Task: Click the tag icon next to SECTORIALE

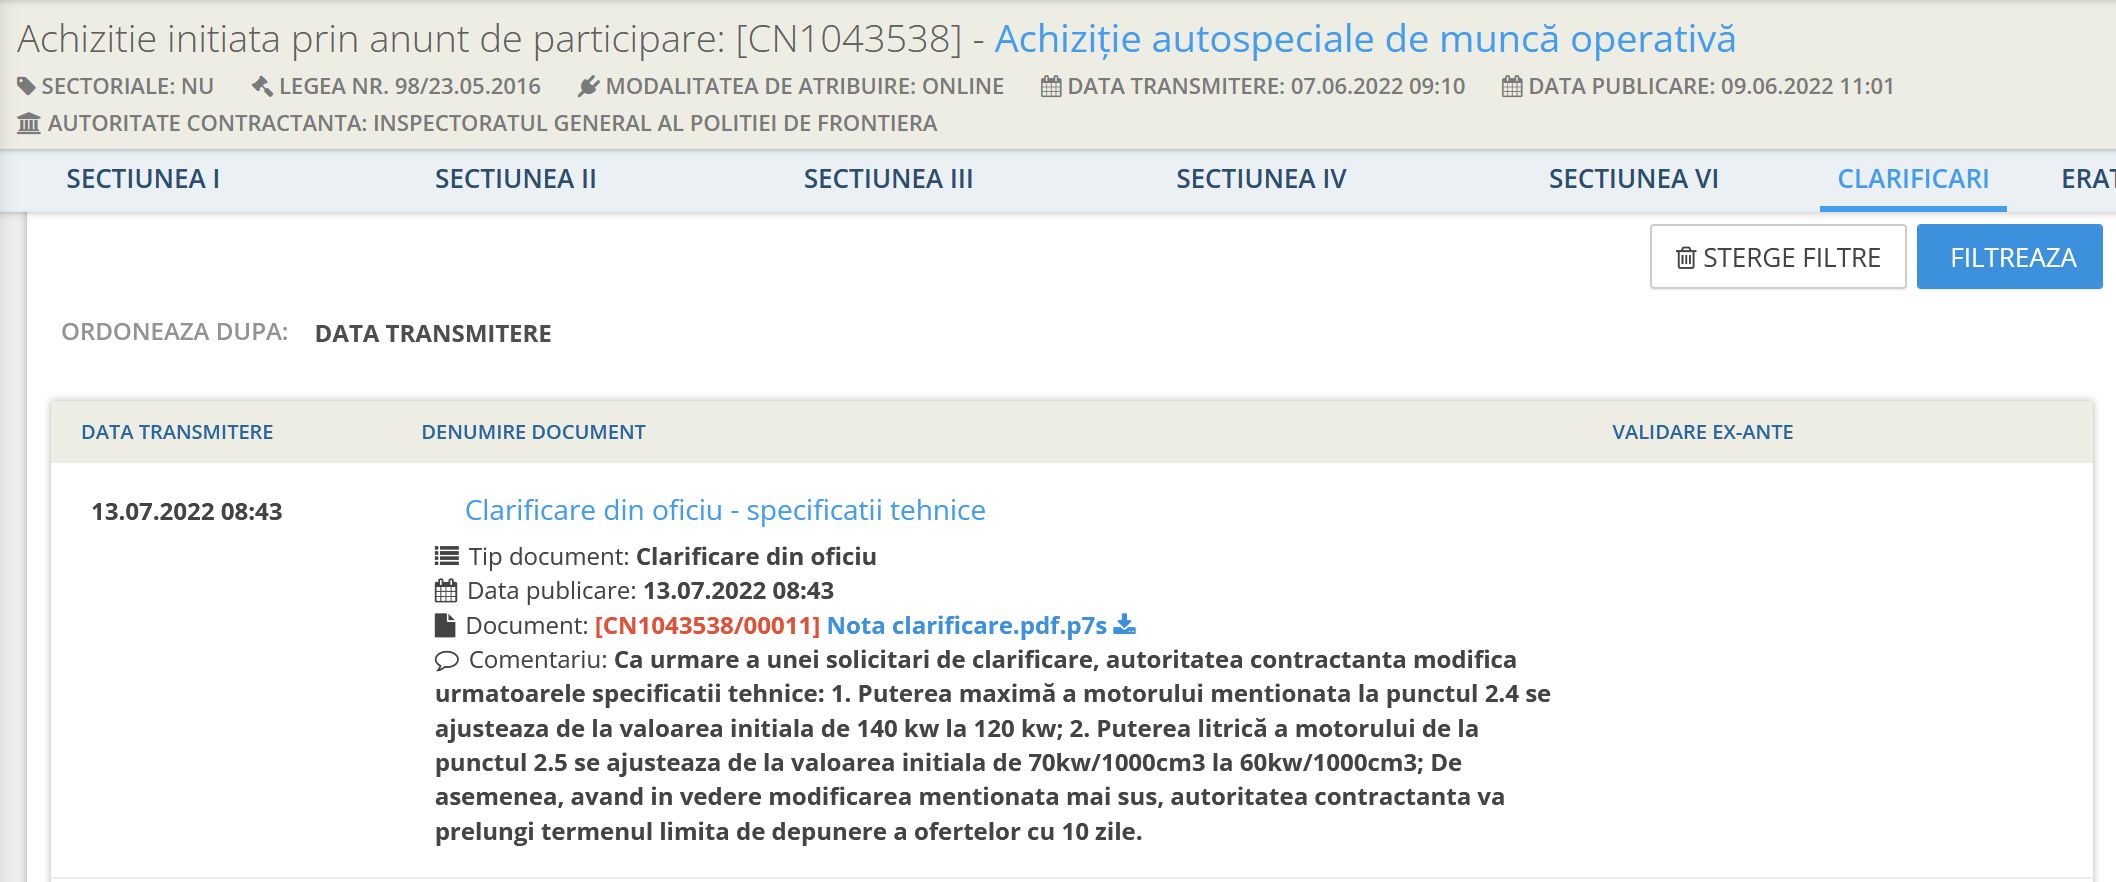Action: (x=27, y=87)
